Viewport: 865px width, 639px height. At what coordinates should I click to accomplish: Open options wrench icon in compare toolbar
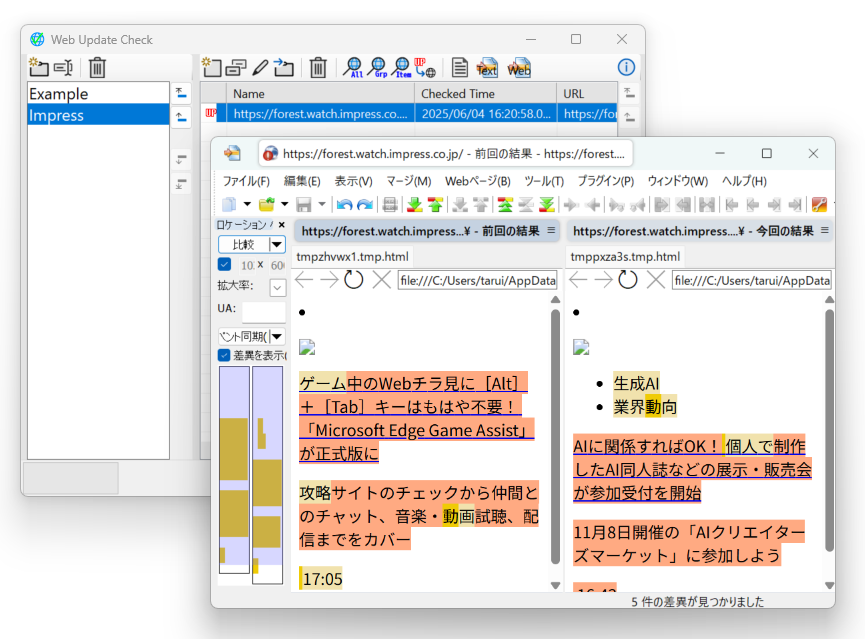point(819,205)
